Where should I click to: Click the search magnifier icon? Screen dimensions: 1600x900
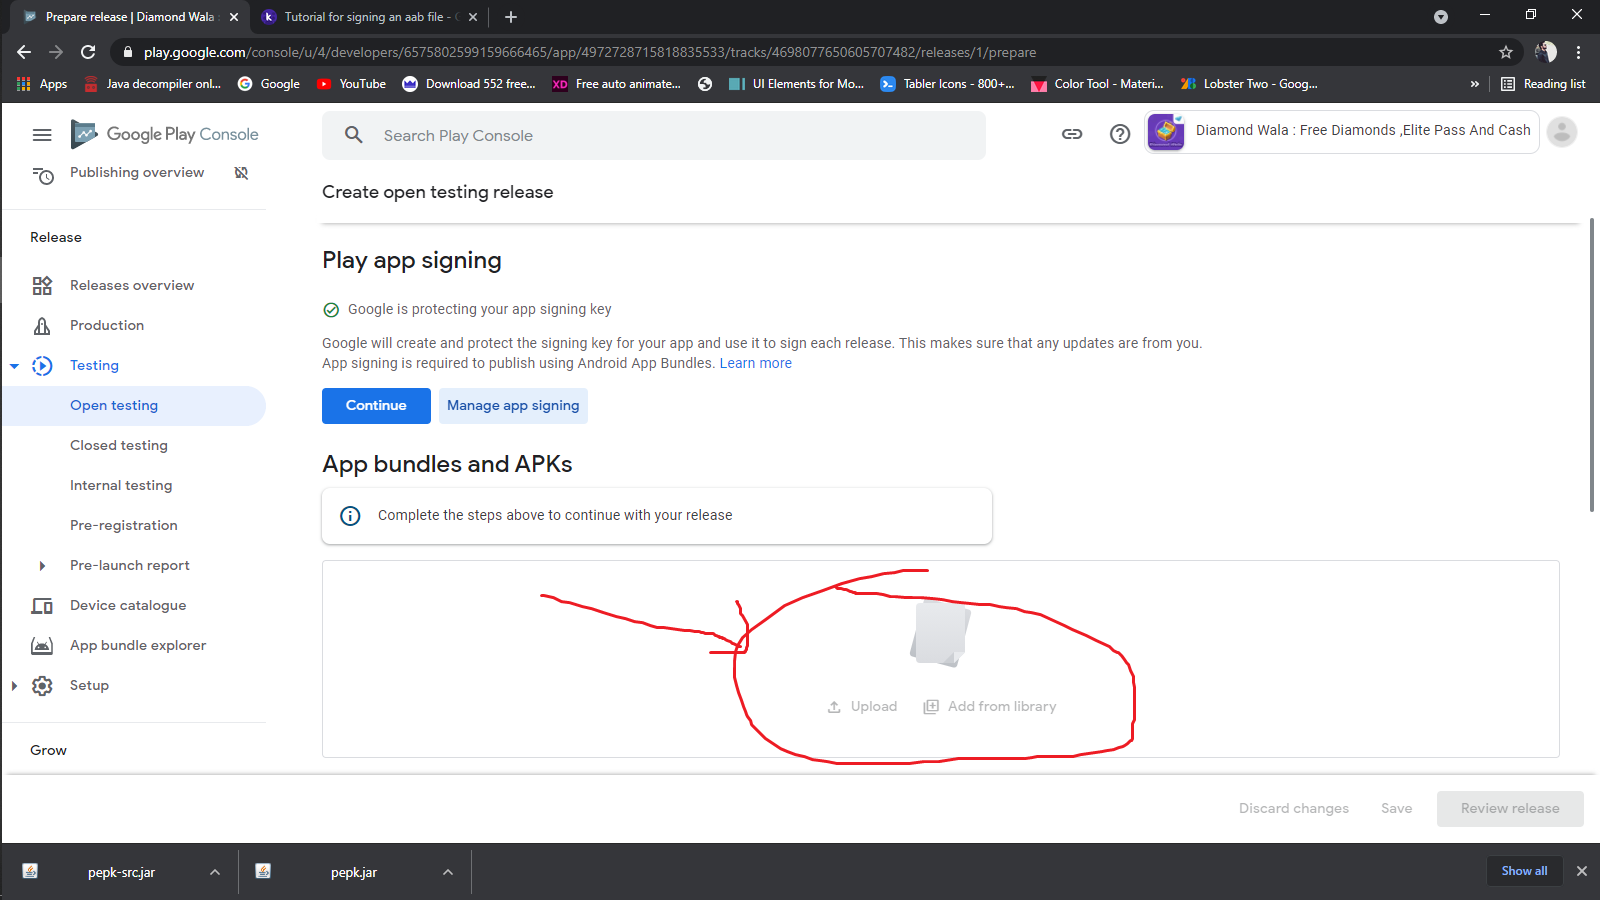coord(354,135)
